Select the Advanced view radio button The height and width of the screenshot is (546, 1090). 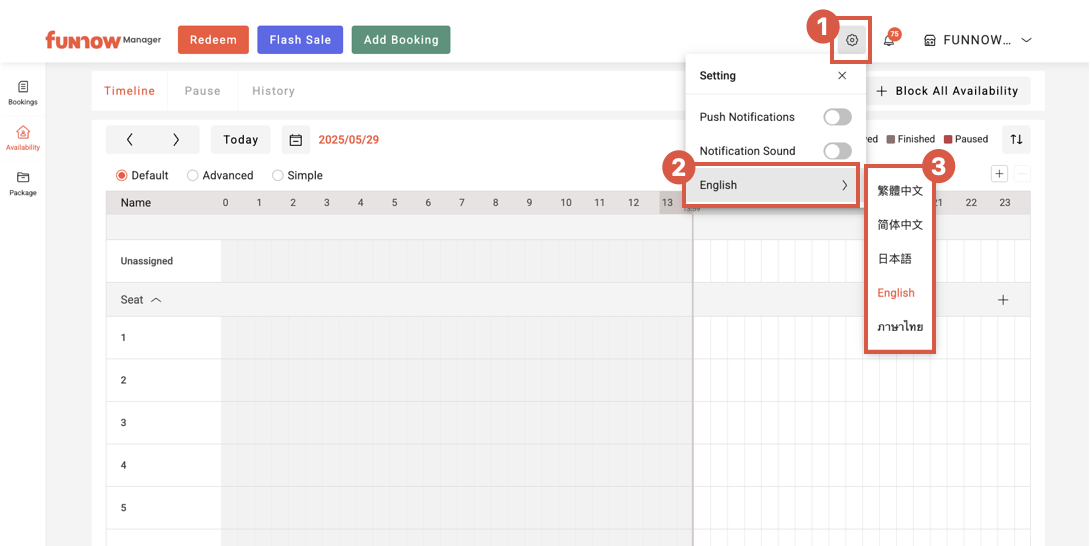pos(193,176)
